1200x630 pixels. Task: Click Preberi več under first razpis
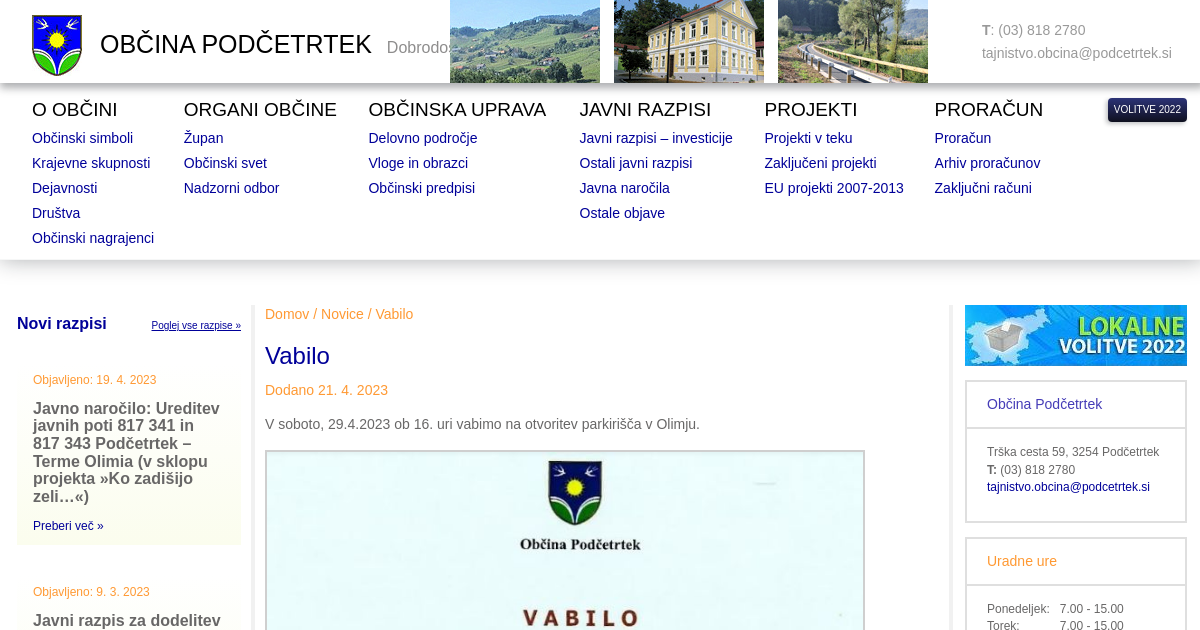68,526
